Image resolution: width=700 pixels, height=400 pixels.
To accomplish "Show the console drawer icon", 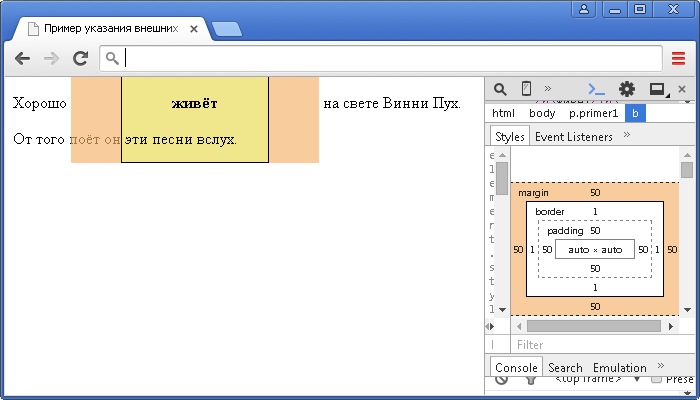I will (597, 89).
